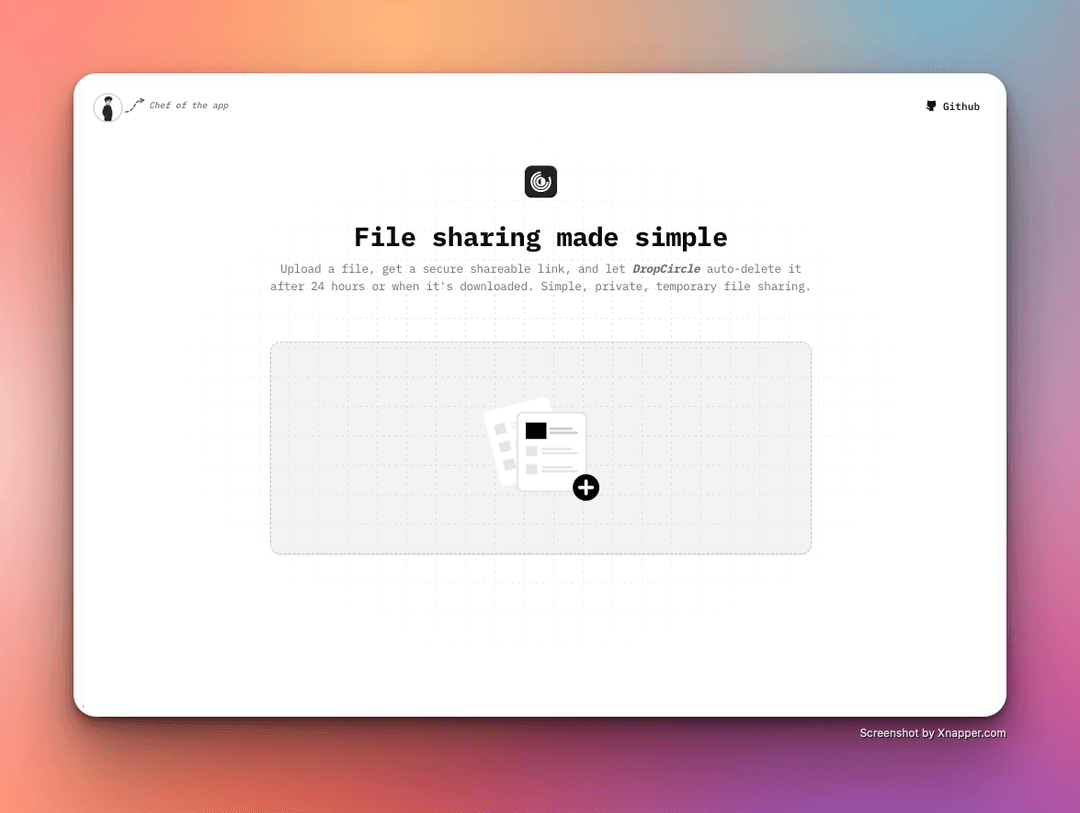Click the DropCircle app logo
The width and height of the screenshot is (1080, 813).
[x=540, y=182]
